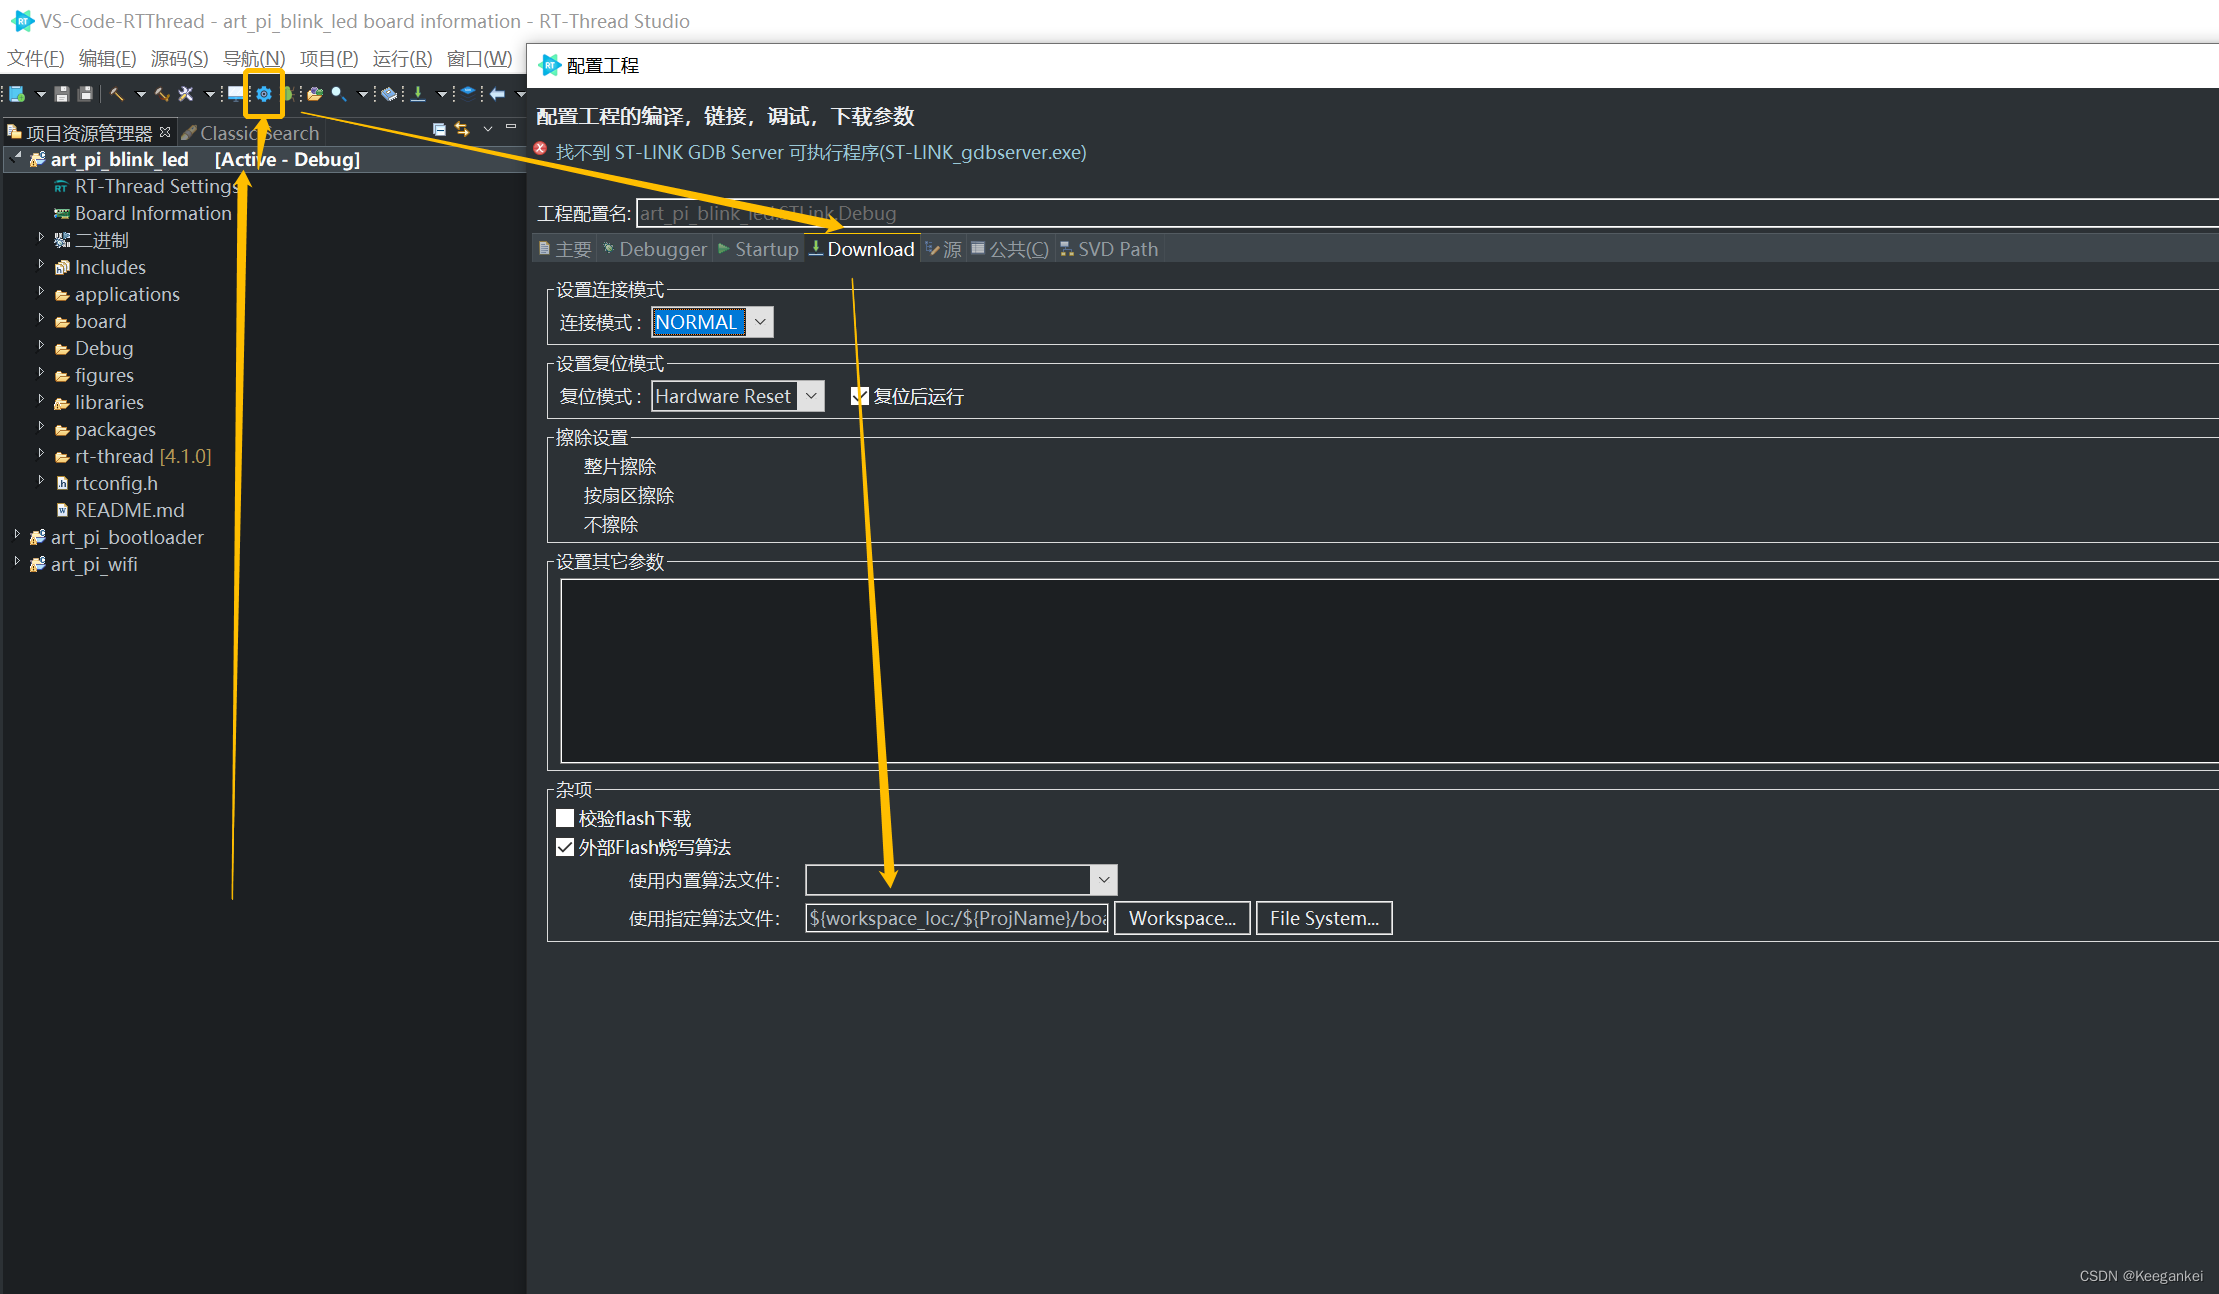The height and width of the screenshot is (1294, 2219).
Task: Click the green download arrow toolbar icon
Action: click(x=418, y=94)
